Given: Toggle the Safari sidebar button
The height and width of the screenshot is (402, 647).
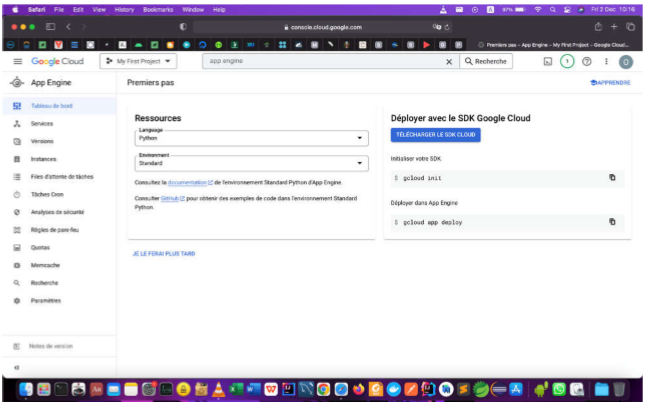Looking at the screenshot, I should (x=50, y=27).
